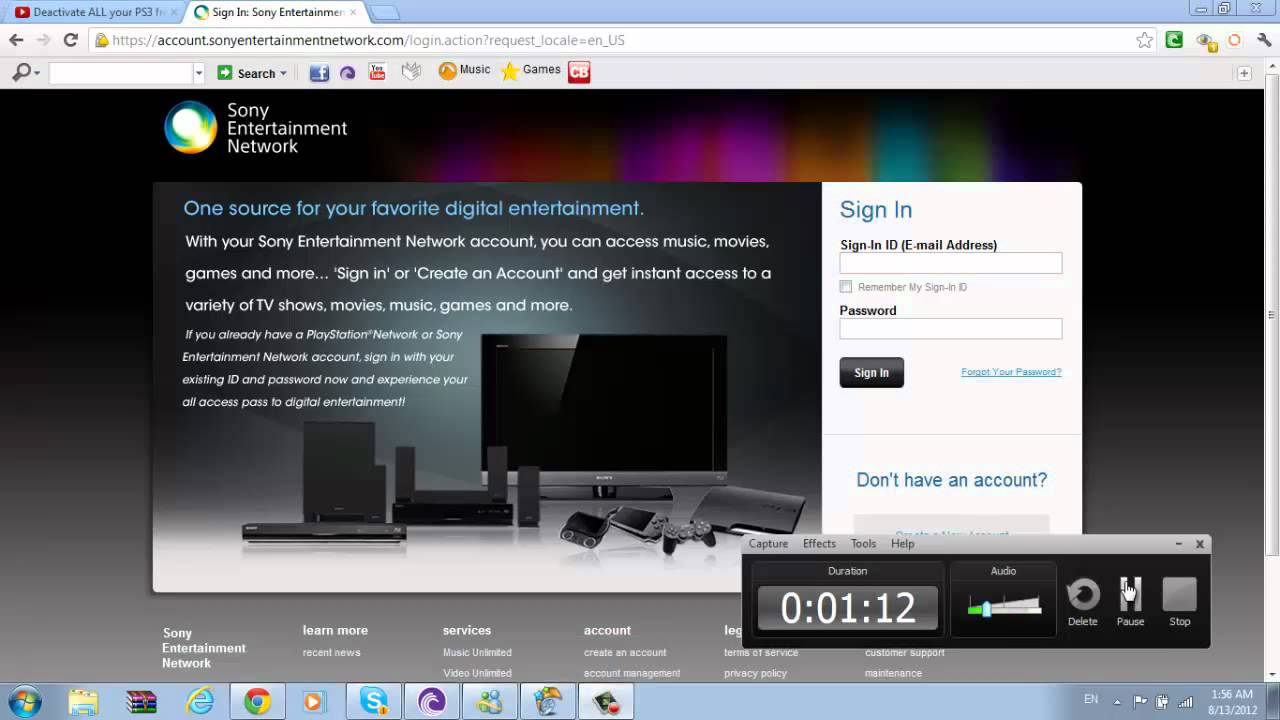Viewport: 1280px width, 720px height.
Task: Delete the current recording
Action: coord(1083,602)
